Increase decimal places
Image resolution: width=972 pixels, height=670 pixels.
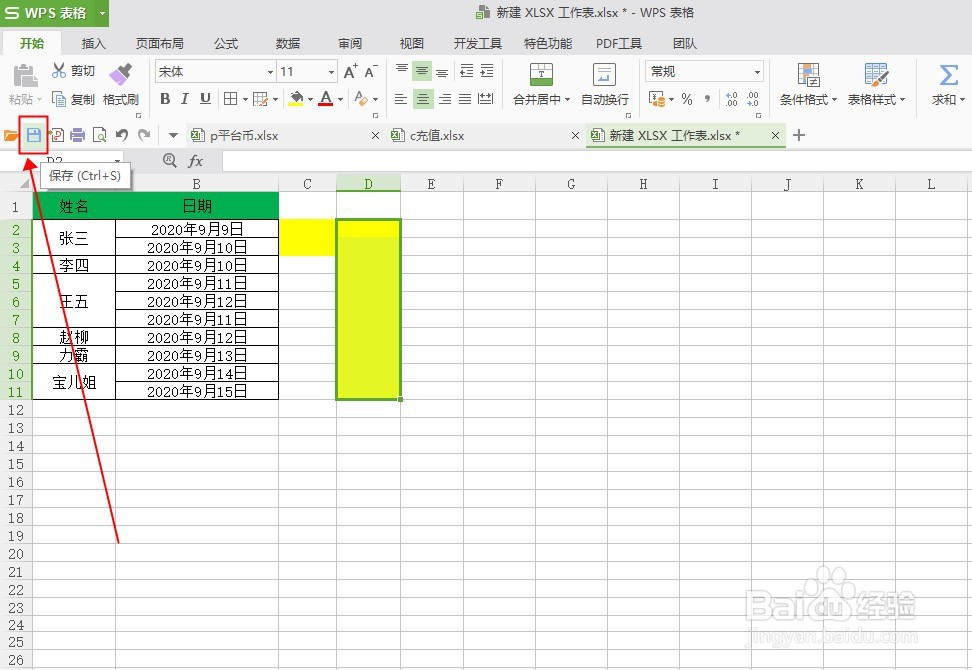pyautogui.click(x=731, y=99)
